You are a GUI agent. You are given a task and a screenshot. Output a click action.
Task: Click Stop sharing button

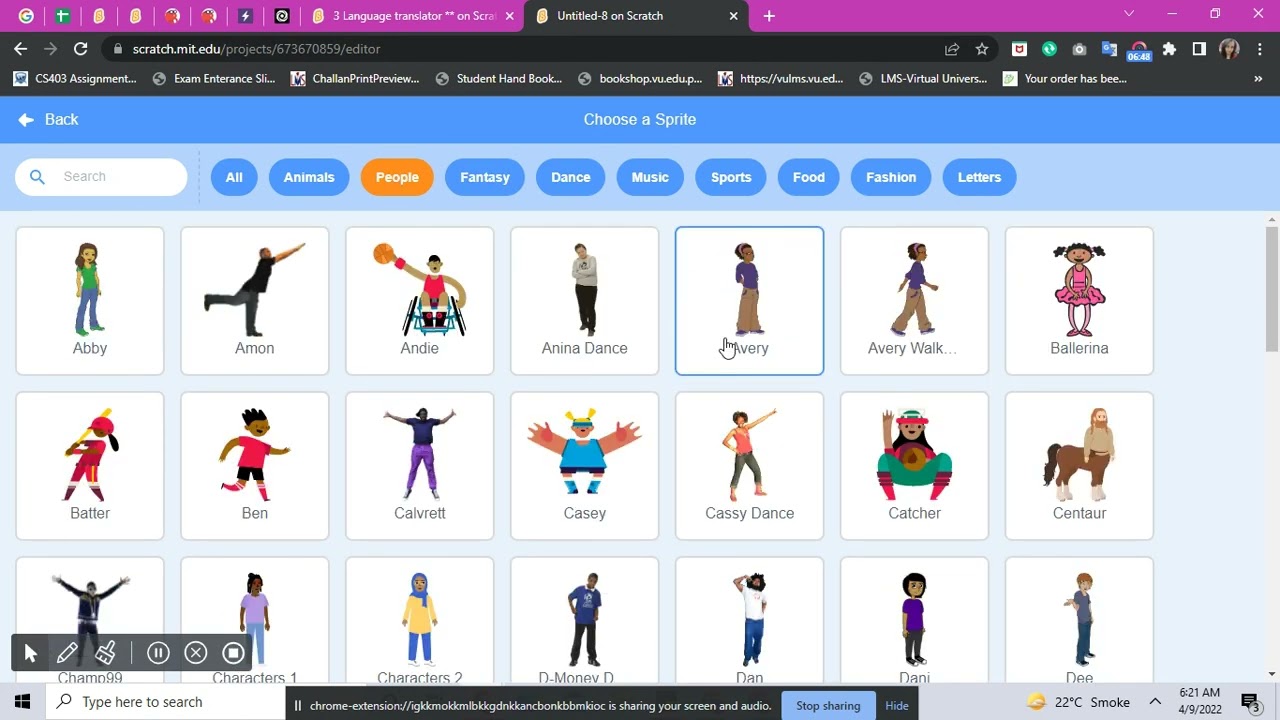coord(828,705)
